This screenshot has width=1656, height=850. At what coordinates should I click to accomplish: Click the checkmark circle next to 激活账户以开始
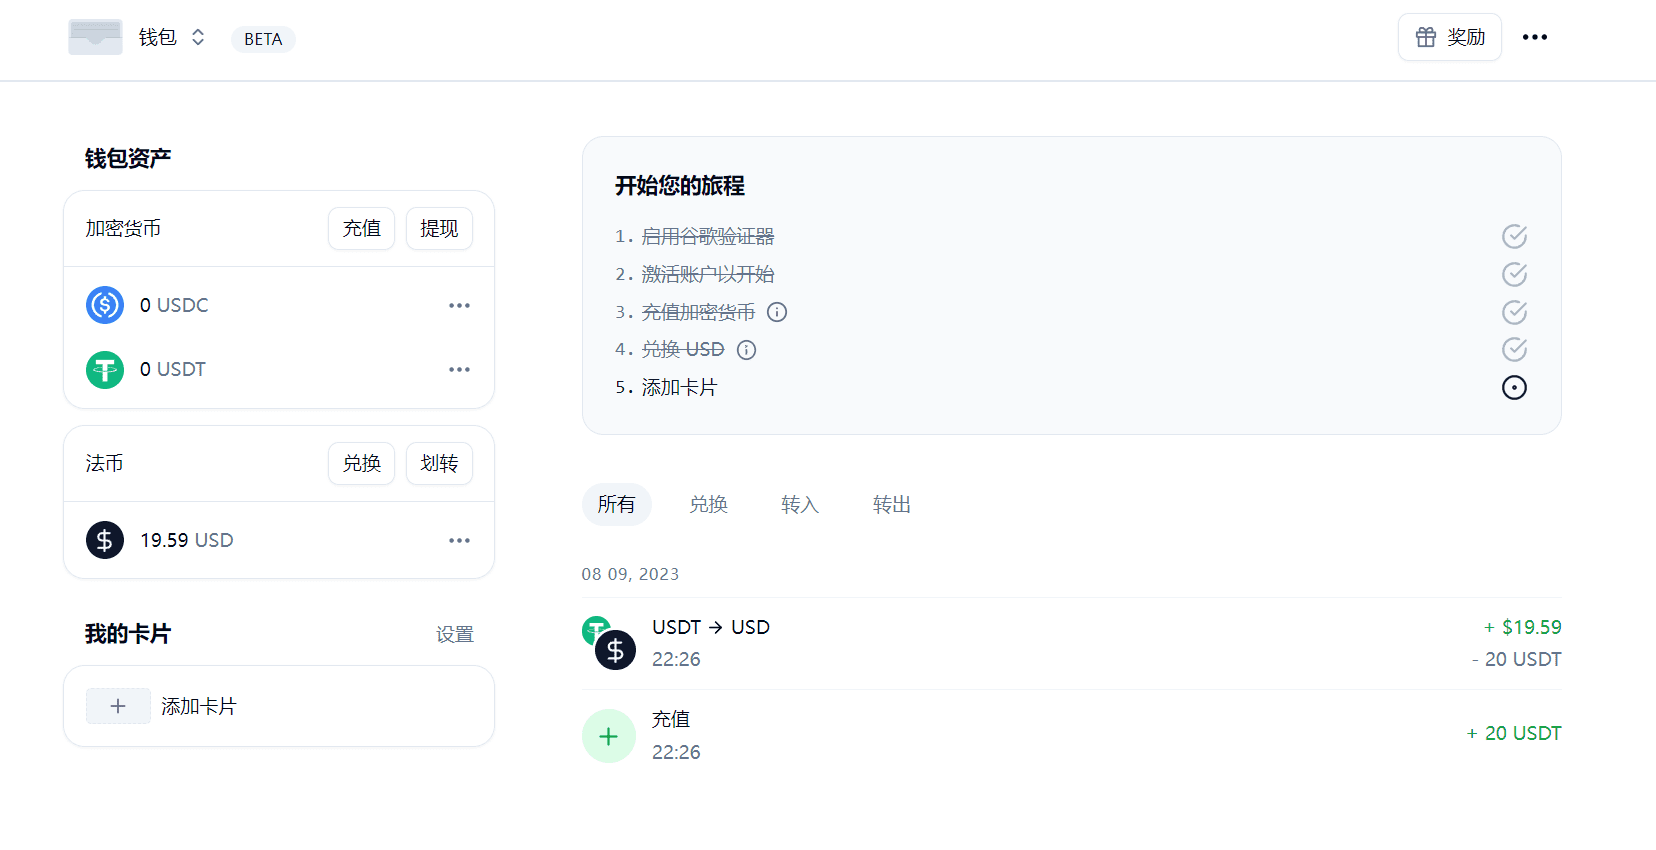1513,274
